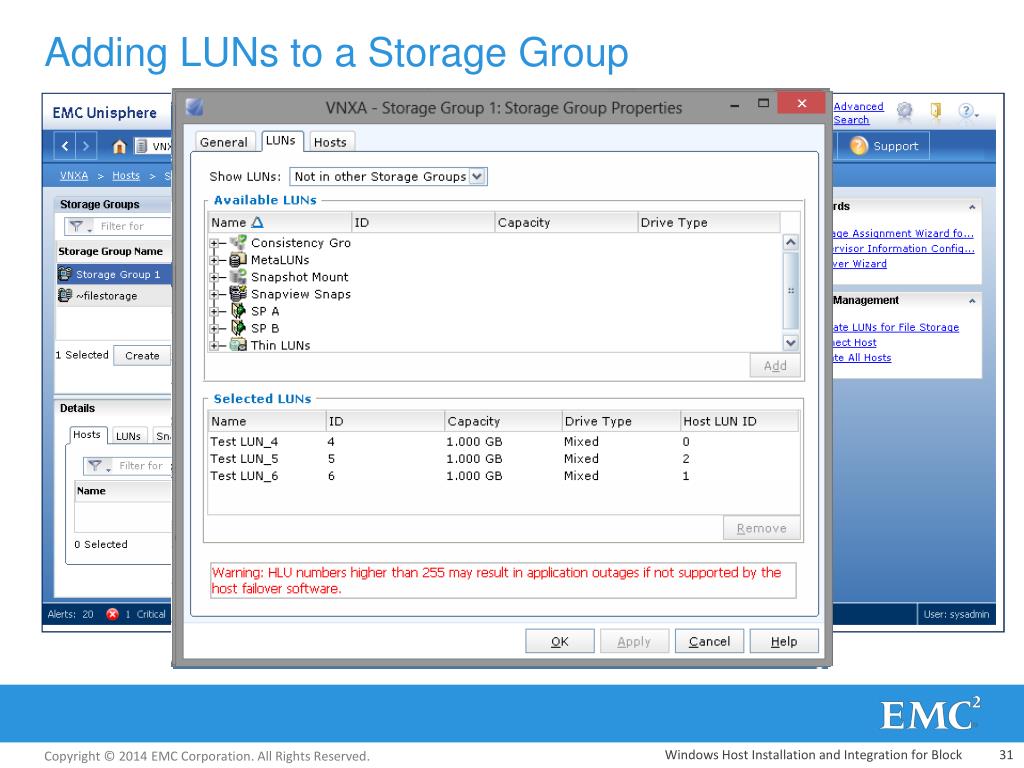Click the Snapshot Mount icon
This screenshot has width=1024, height=768.
[x=238, y=277]
